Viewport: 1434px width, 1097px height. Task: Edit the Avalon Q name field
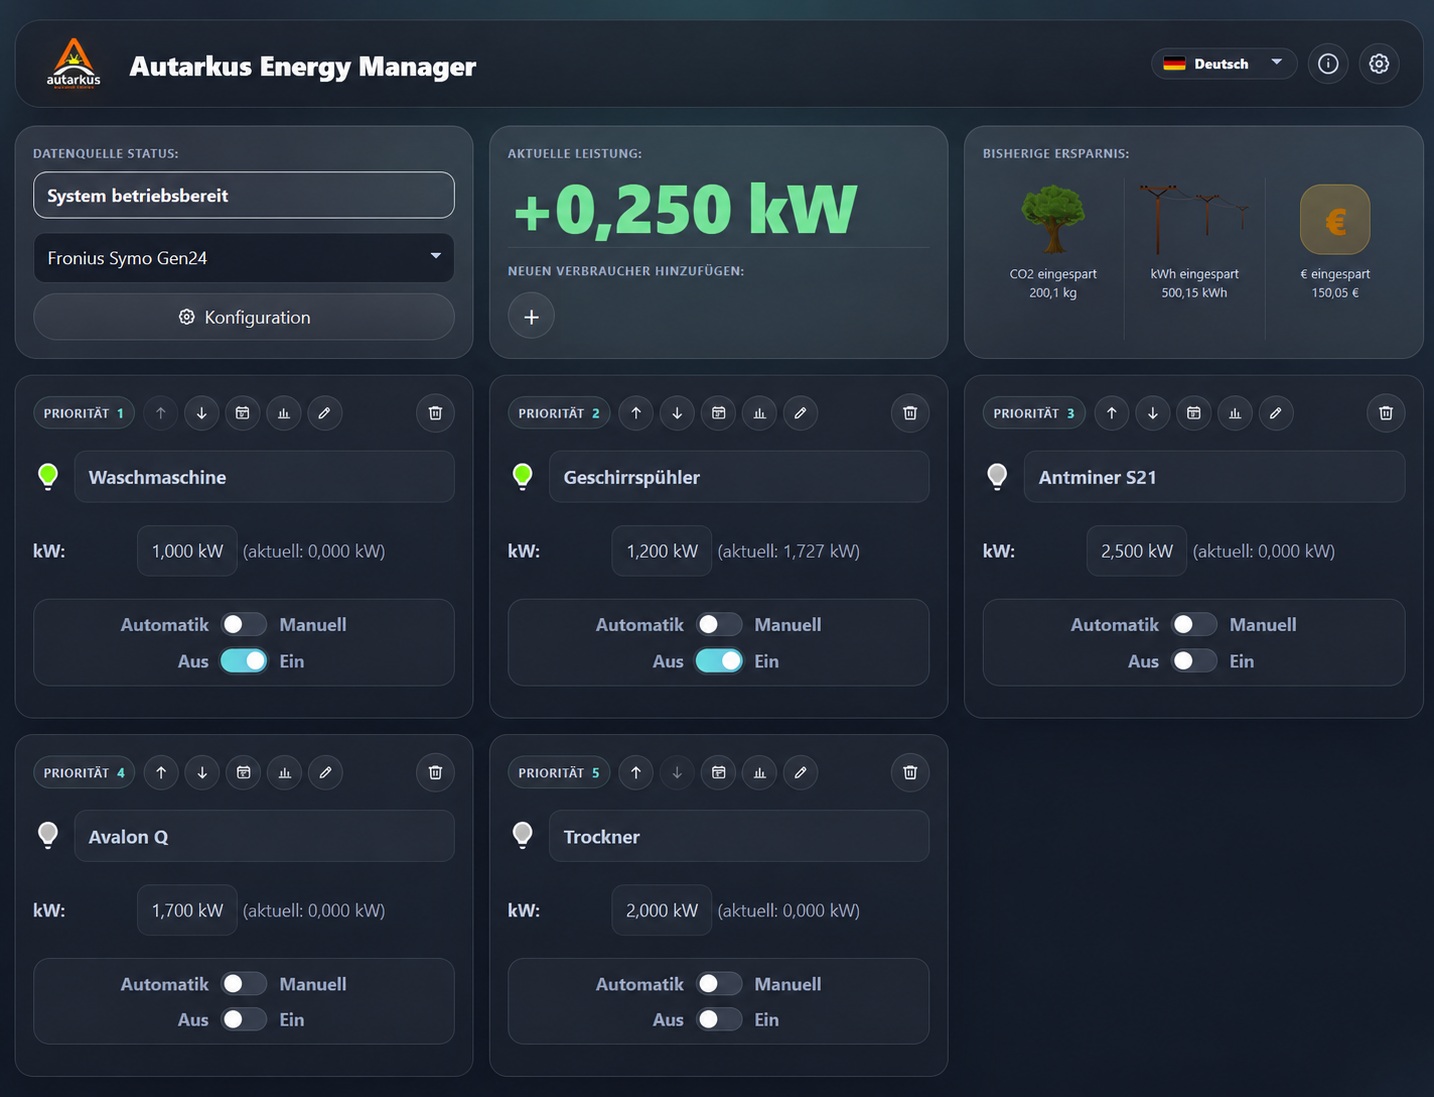pyautogui.click(x=264, y=836)
